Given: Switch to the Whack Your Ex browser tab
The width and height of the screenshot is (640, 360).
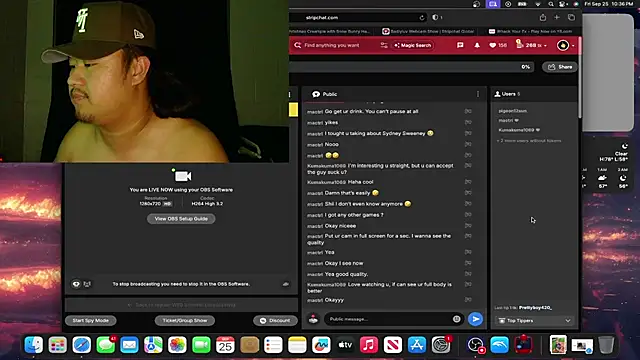Looking at the screenshot, I should coord(531,31).
